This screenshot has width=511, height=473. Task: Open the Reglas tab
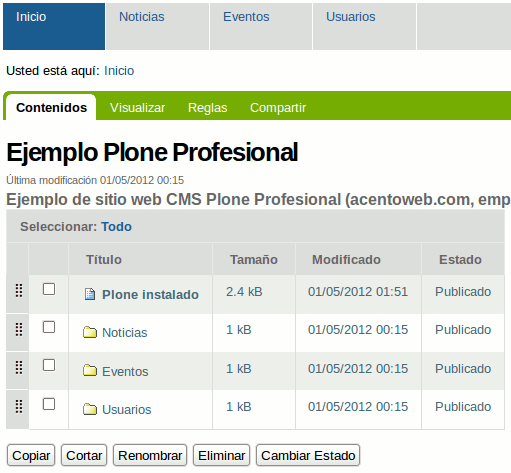pyautogui.click(x=207, y=108)
